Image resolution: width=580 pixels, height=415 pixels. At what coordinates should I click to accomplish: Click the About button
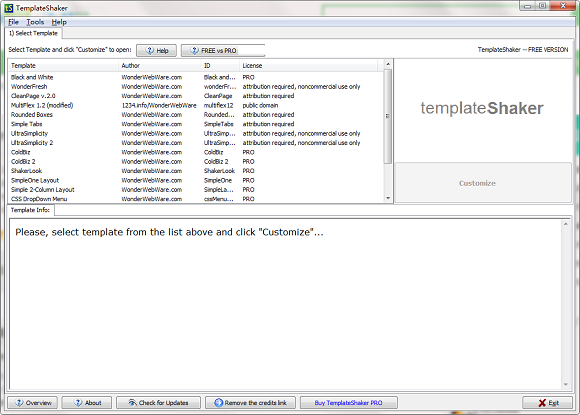(87, 403)
